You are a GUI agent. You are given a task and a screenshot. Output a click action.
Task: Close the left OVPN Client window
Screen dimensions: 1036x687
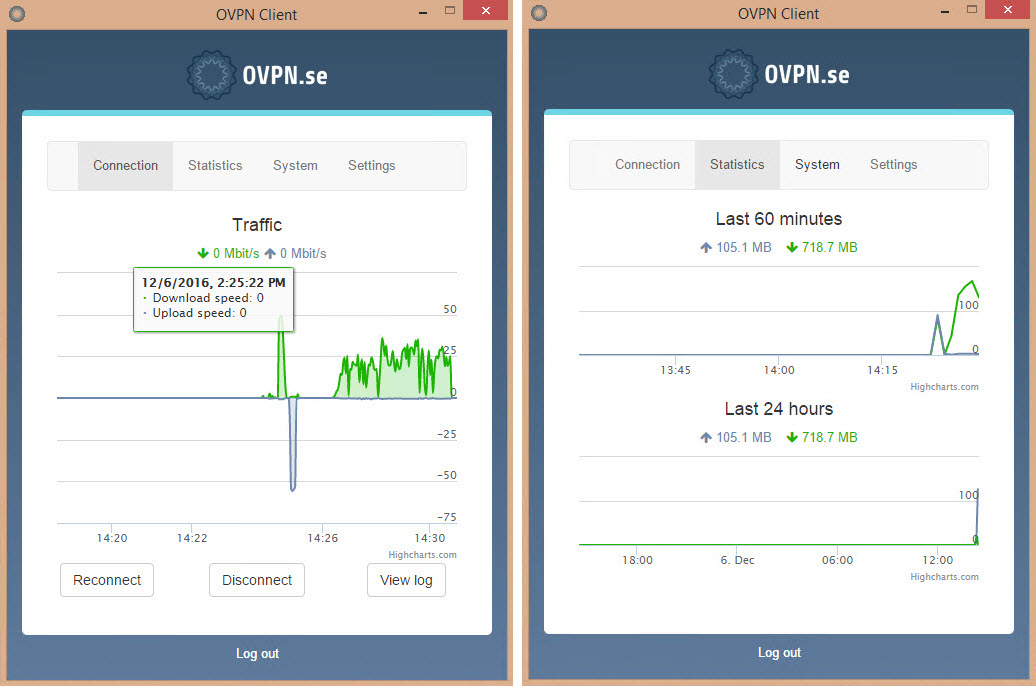point(486,10)
